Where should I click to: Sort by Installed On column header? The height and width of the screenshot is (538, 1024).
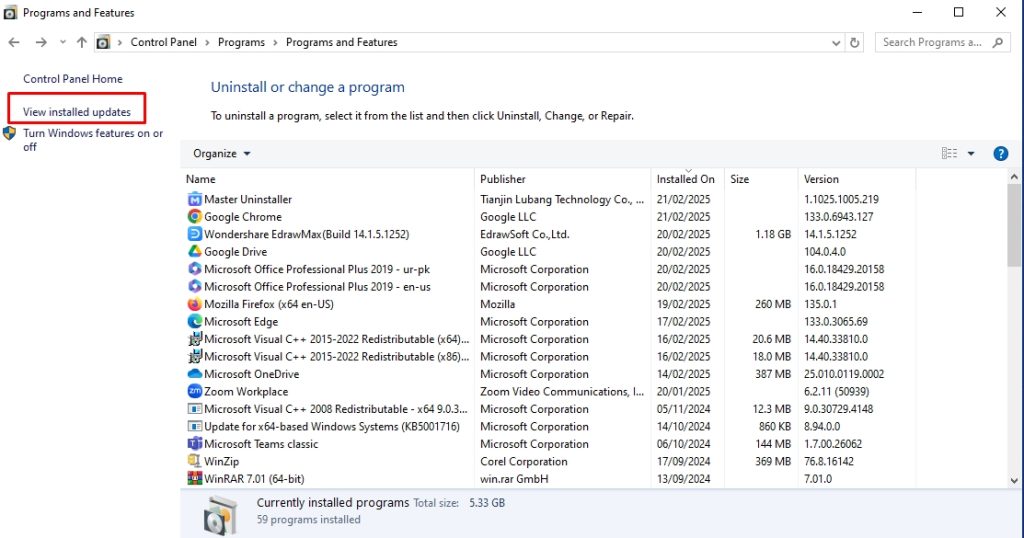click(686, 179)
